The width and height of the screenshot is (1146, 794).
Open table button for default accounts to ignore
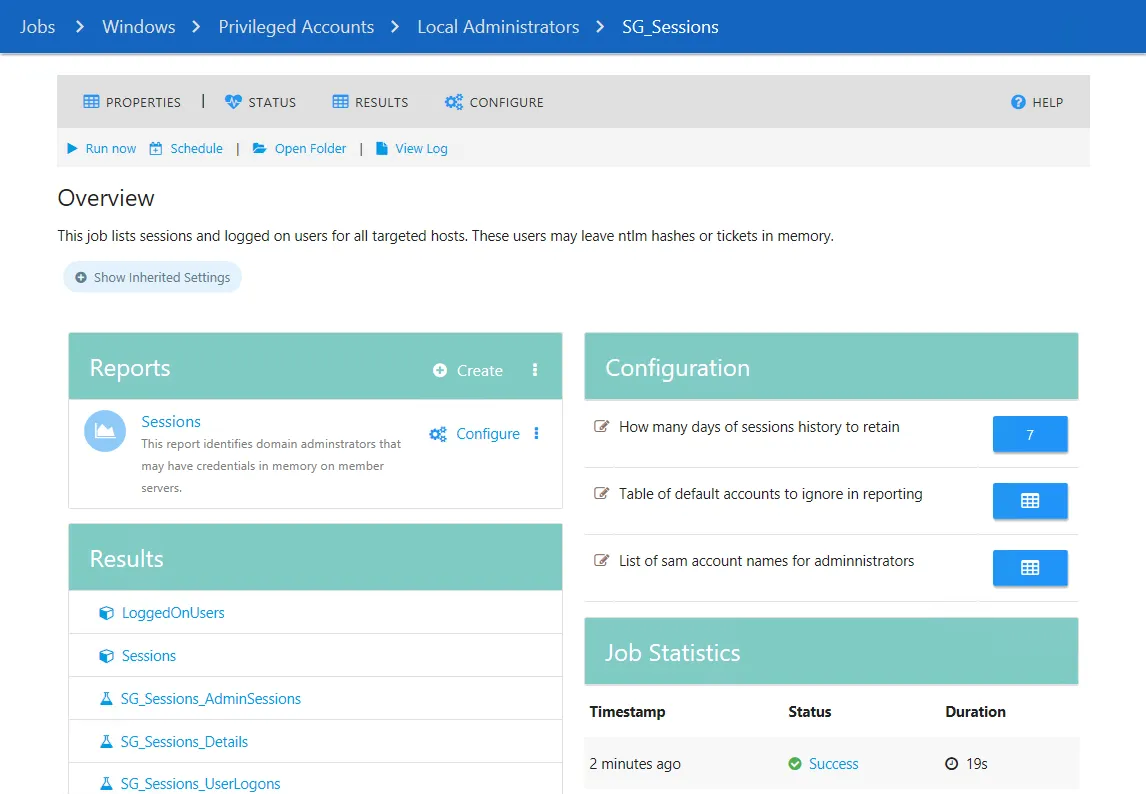(1030, 502)
